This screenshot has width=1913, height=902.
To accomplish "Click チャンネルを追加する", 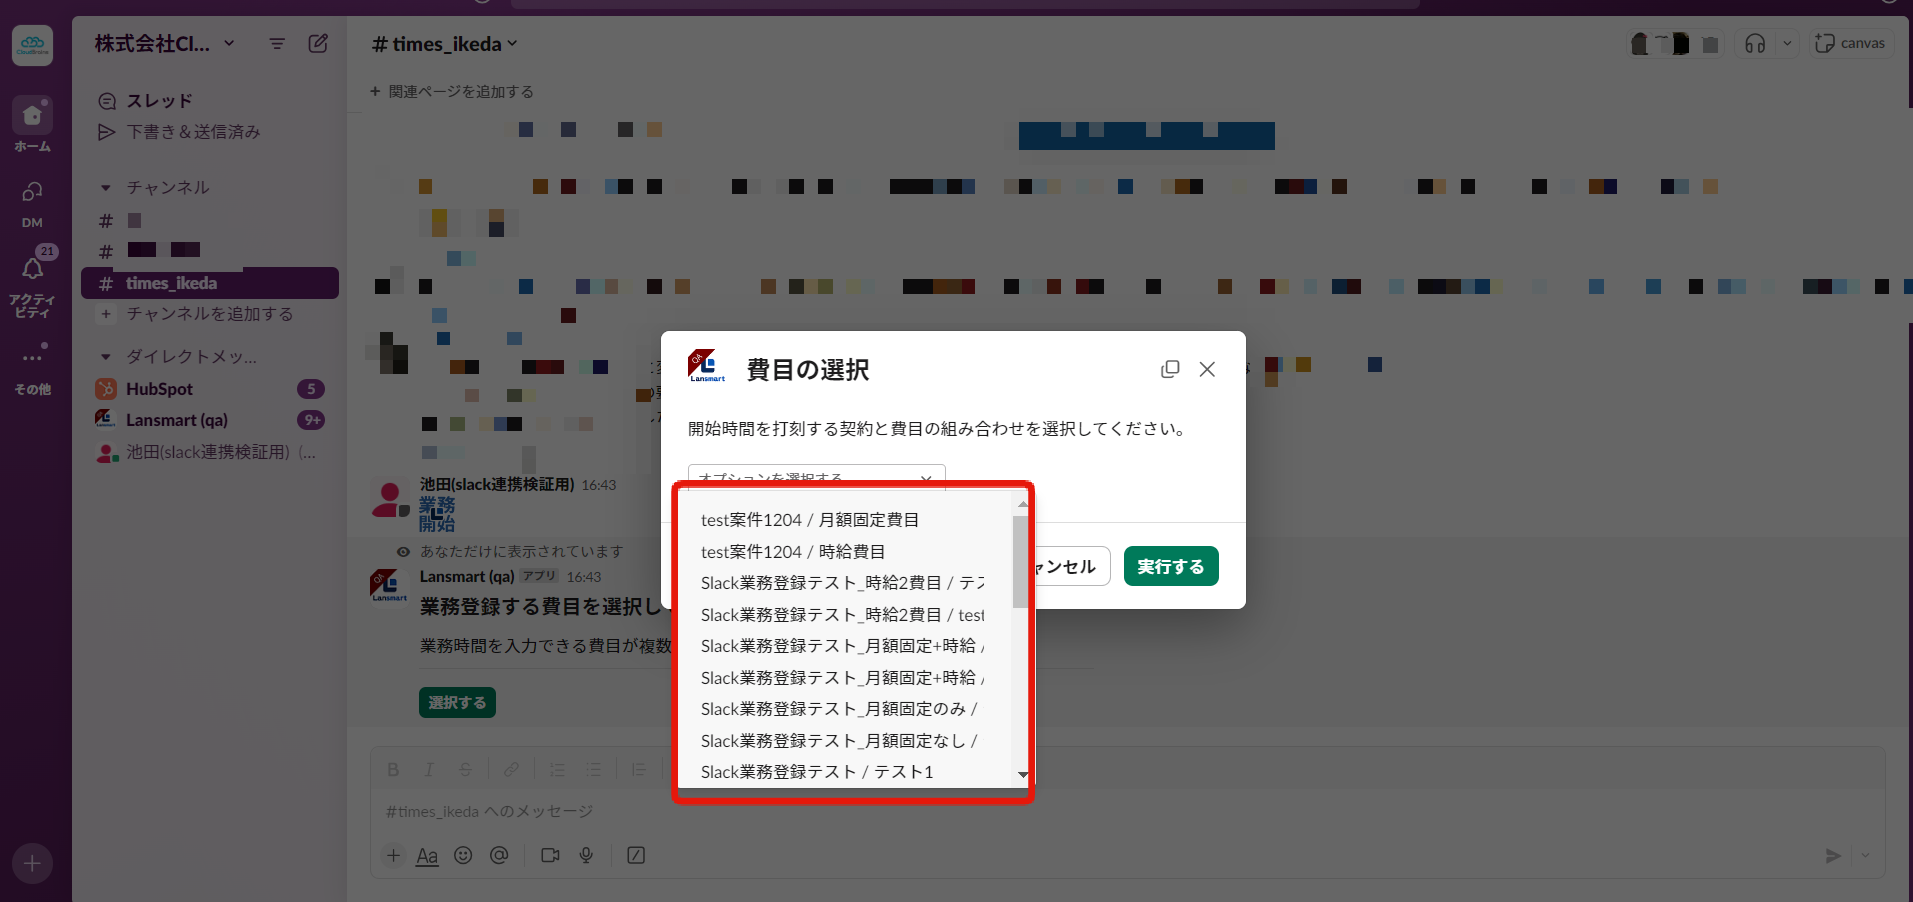I will pos(209,314).
